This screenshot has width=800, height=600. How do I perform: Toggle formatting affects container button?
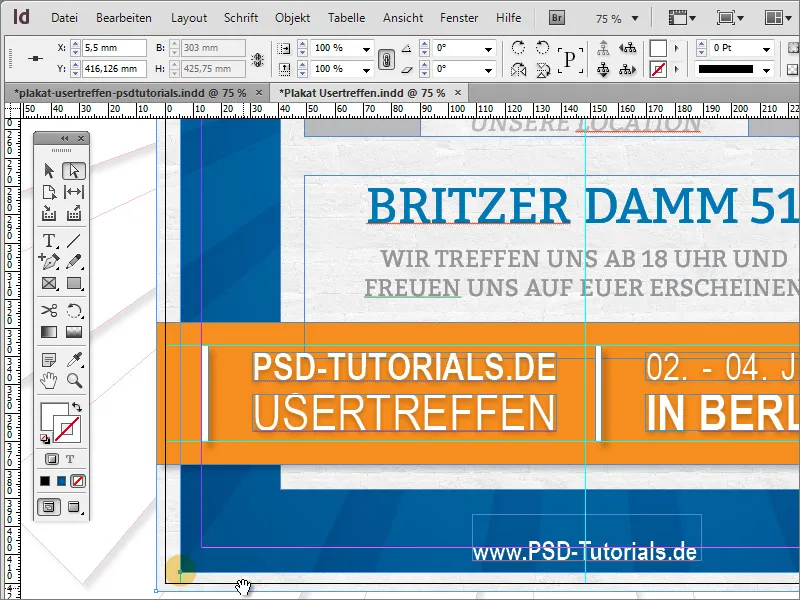52,459
